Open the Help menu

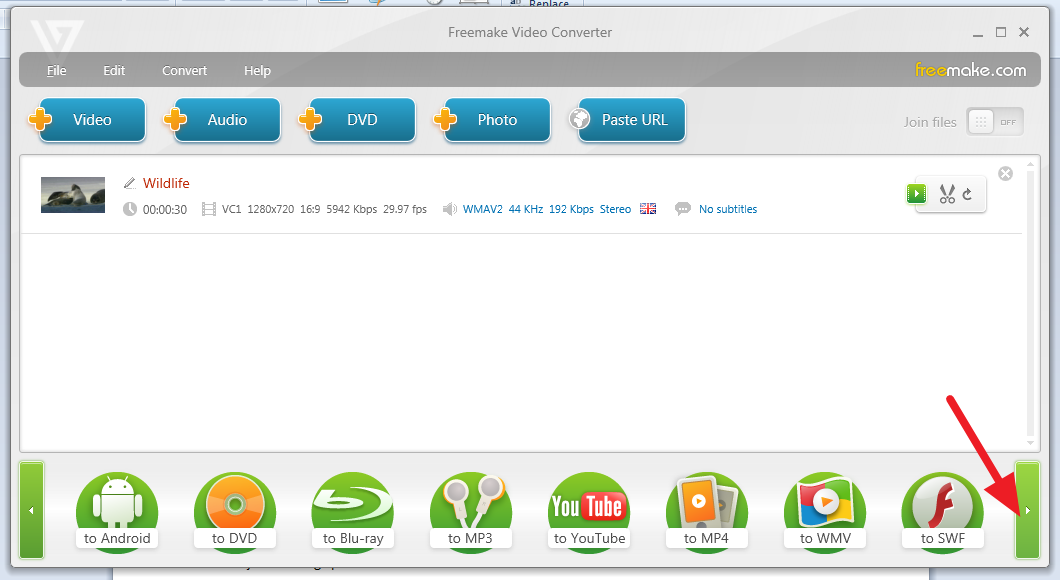coord(257,70)
